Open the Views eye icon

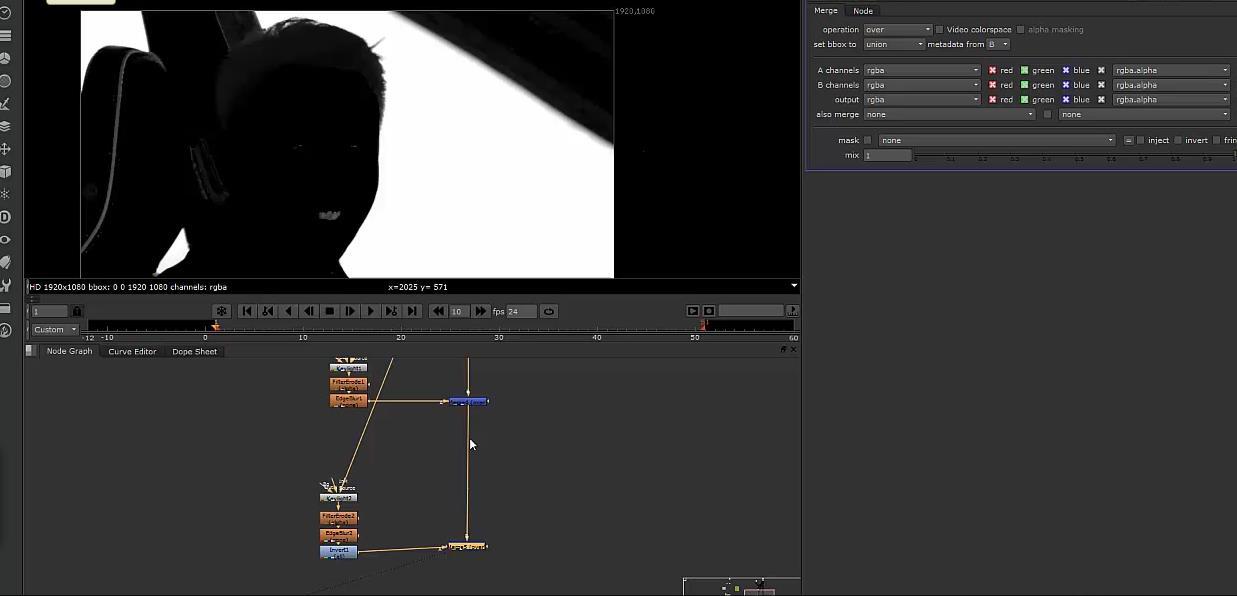(5, 240)
